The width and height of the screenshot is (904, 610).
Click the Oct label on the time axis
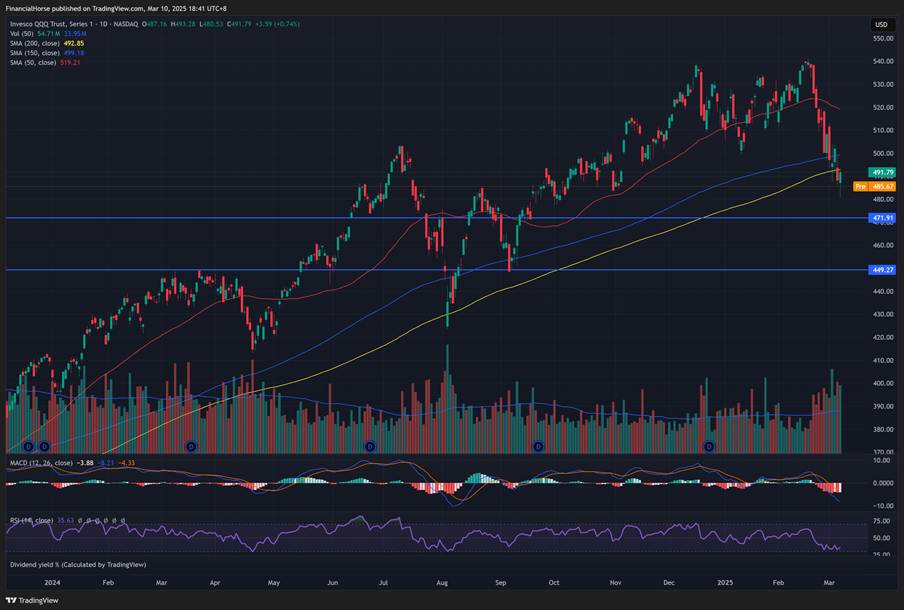pos(554,582)
